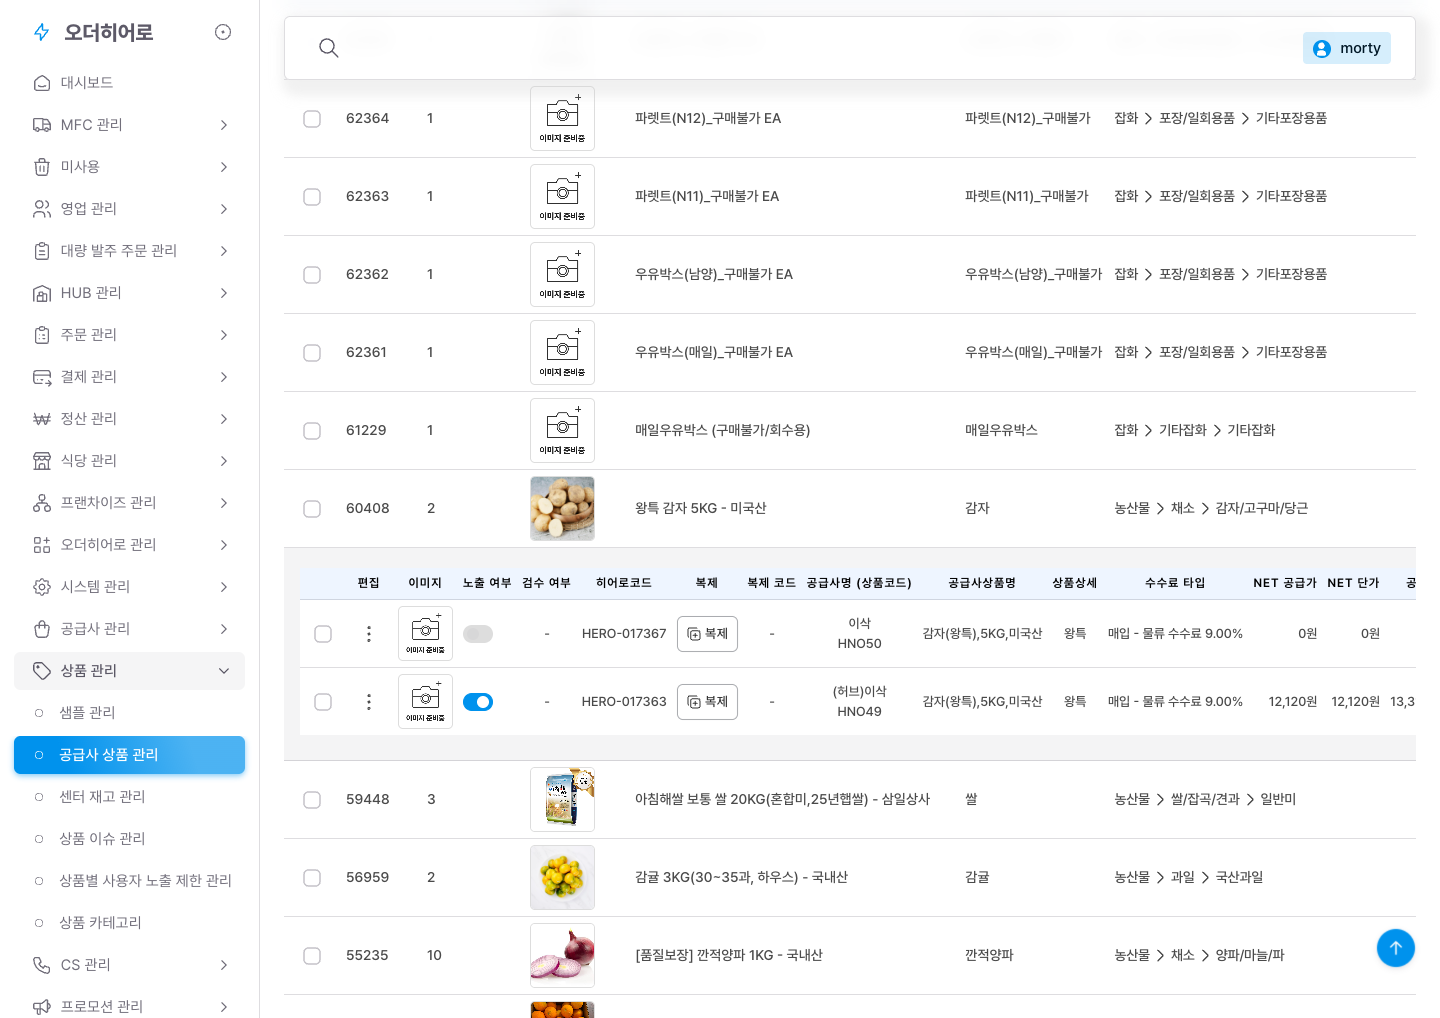Open 상품 카테고리 menu item
The width and height of the screenshot is (1440, 1018).
tap(129, 923)
